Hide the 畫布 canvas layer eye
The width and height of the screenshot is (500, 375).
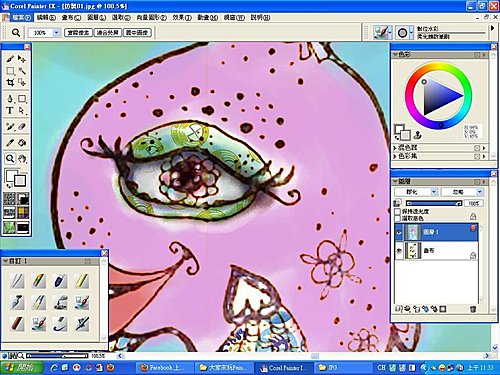[x=399, y=251]
